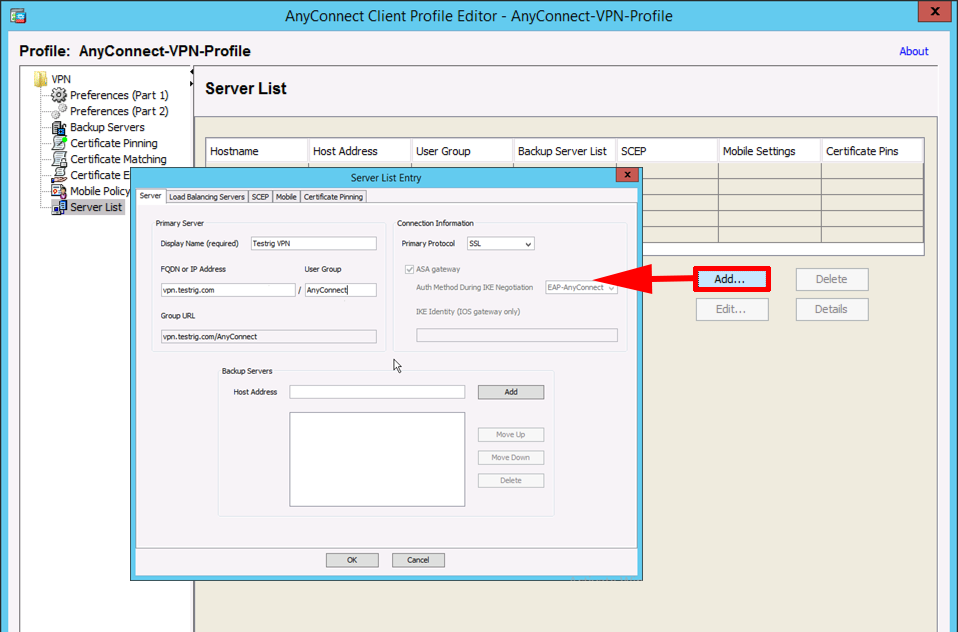958x632 pixels.
Task: Click the User Group column header
Action: tap(463, 151)
